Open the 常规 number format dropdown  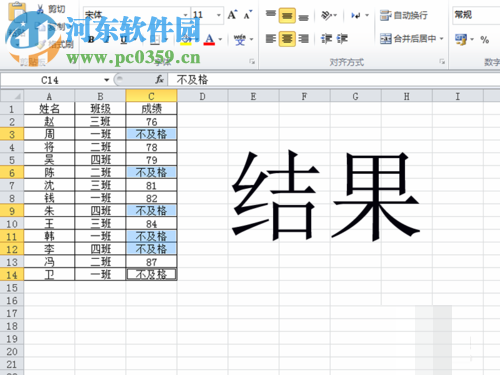476,15
